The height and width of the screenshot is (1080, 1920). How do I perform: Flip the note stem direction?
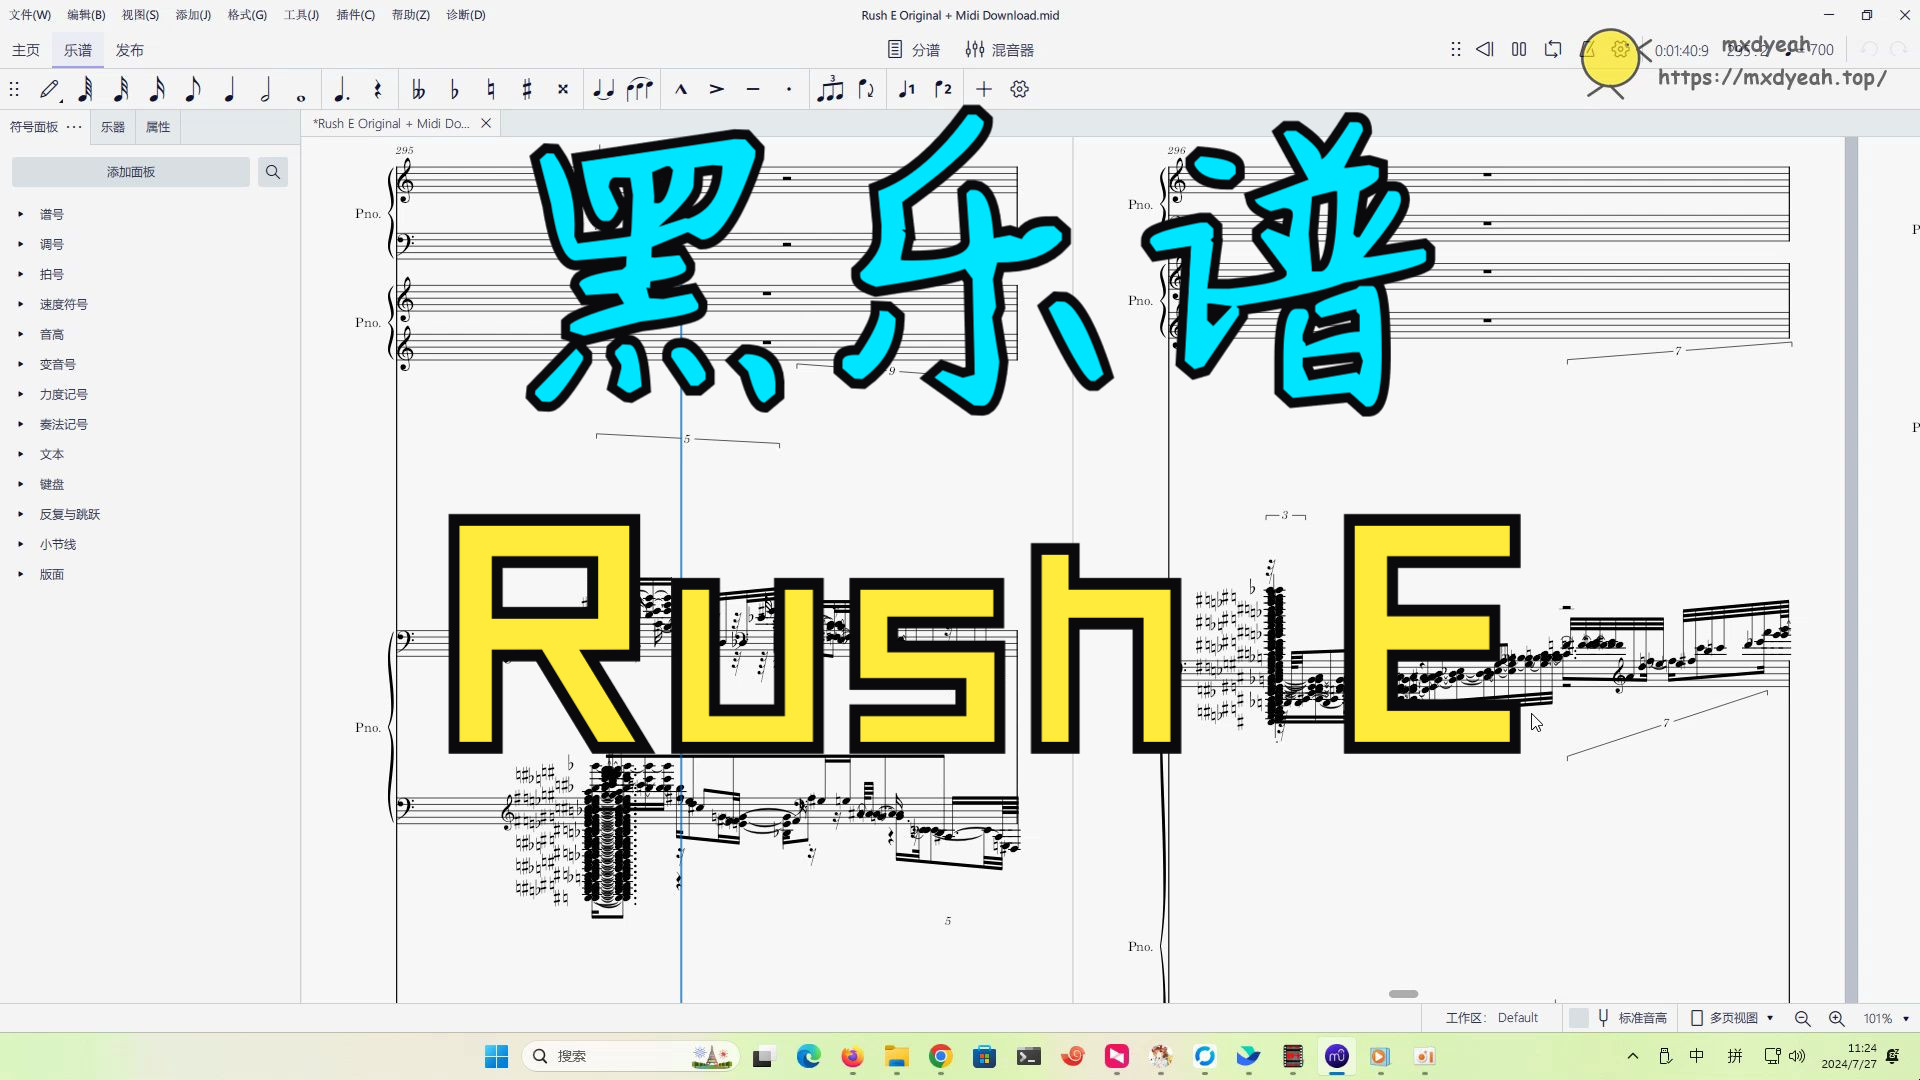(x=866, y=90)
